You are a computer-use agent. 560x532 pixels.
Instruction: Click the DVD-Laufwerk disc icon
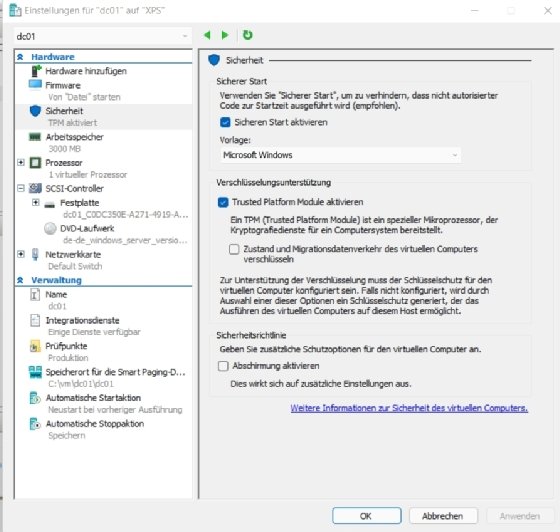click(x=50, y=229)
